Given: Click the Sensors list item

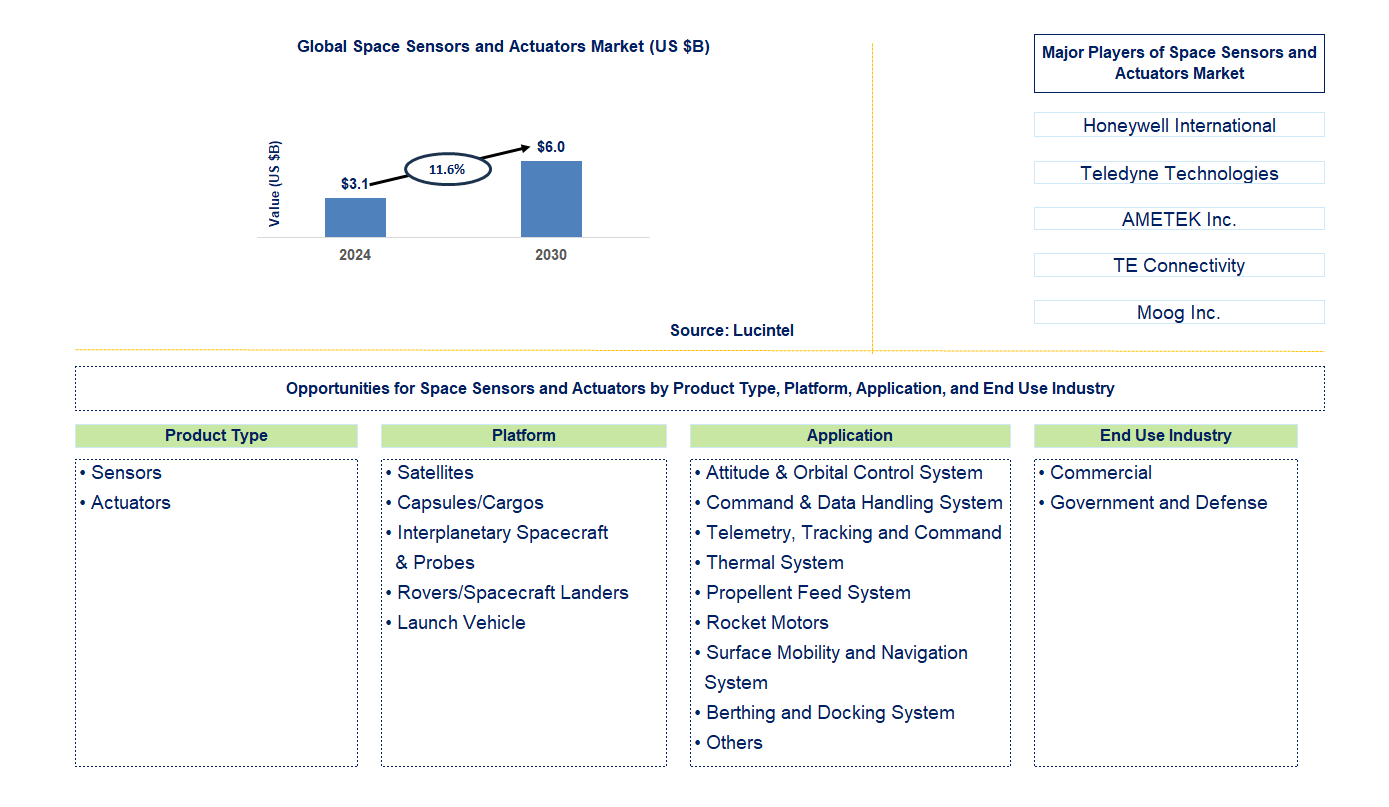Looking at the screenshot, I should (120, 473).
